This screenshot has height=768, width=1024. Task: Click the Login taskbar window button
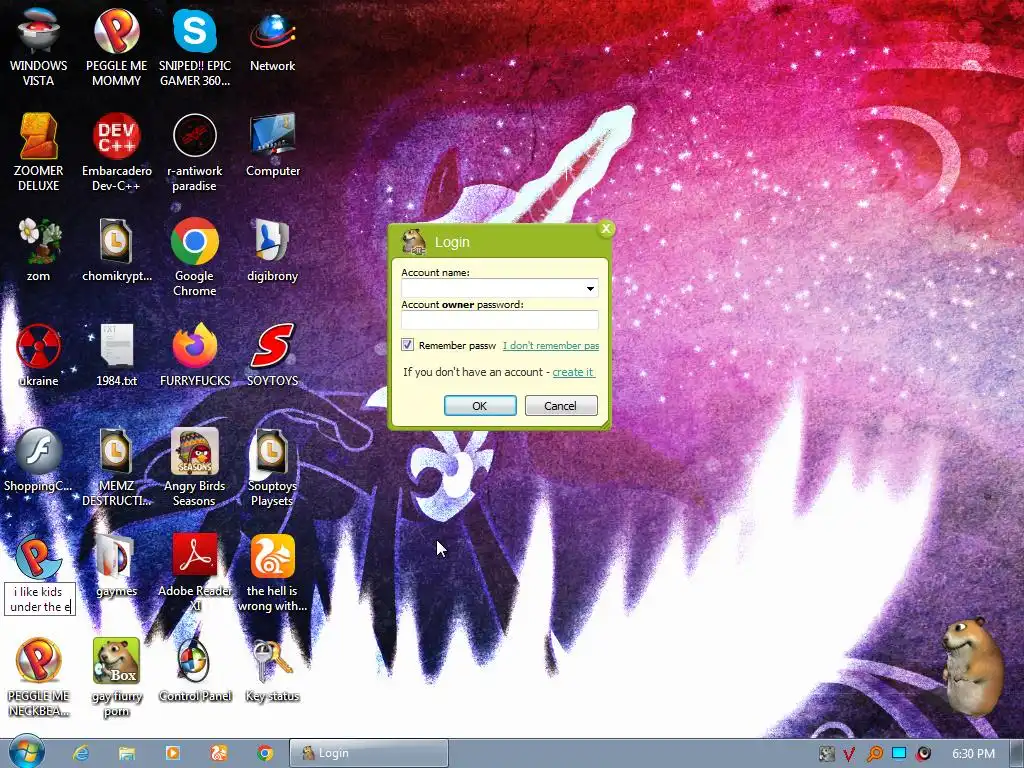click(x=369, y=753)
